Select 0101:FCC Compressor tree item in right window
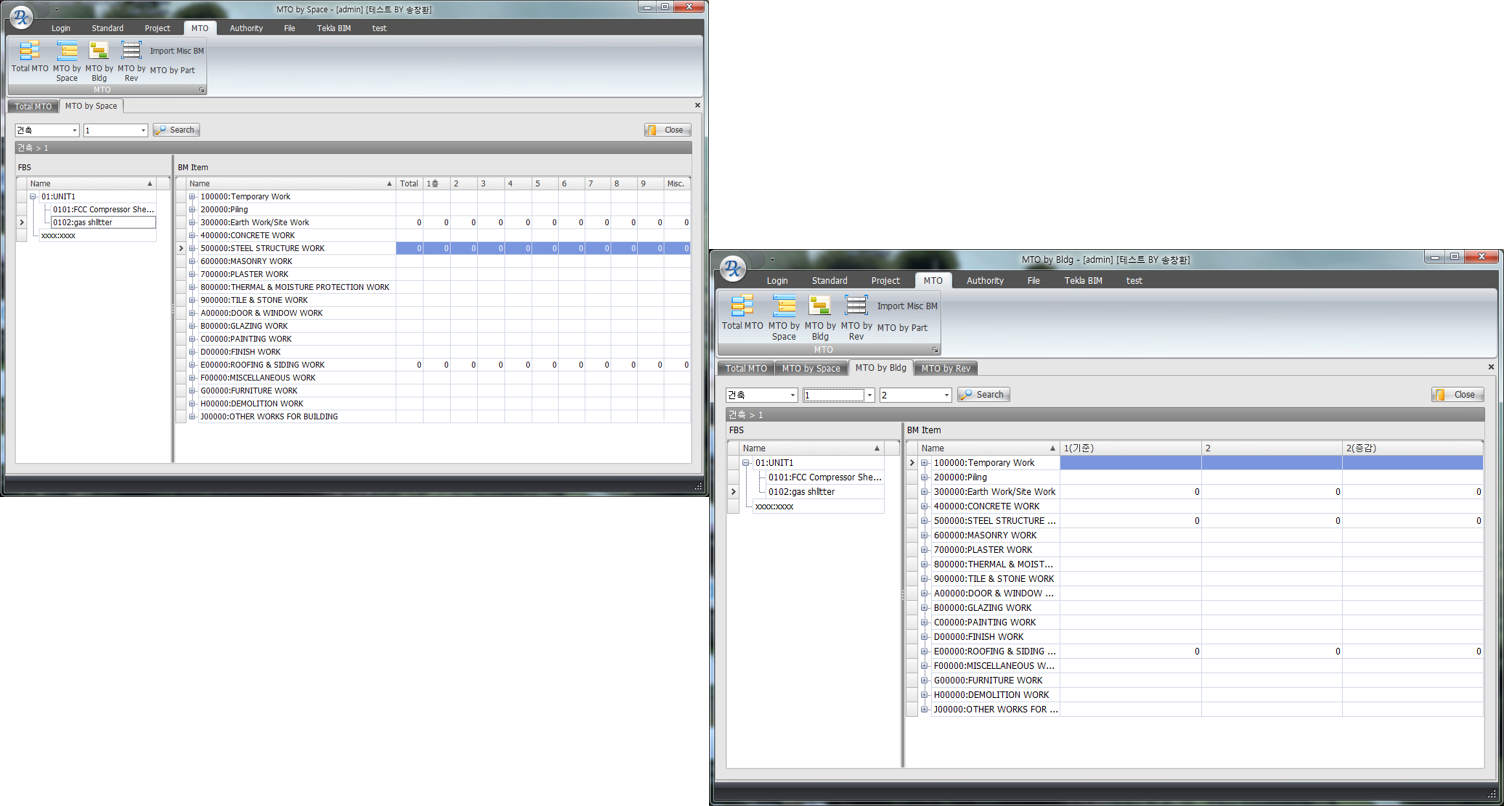The width and height of the screenshot is (1504, 806). pyautogui.click(x=824, y=477)
